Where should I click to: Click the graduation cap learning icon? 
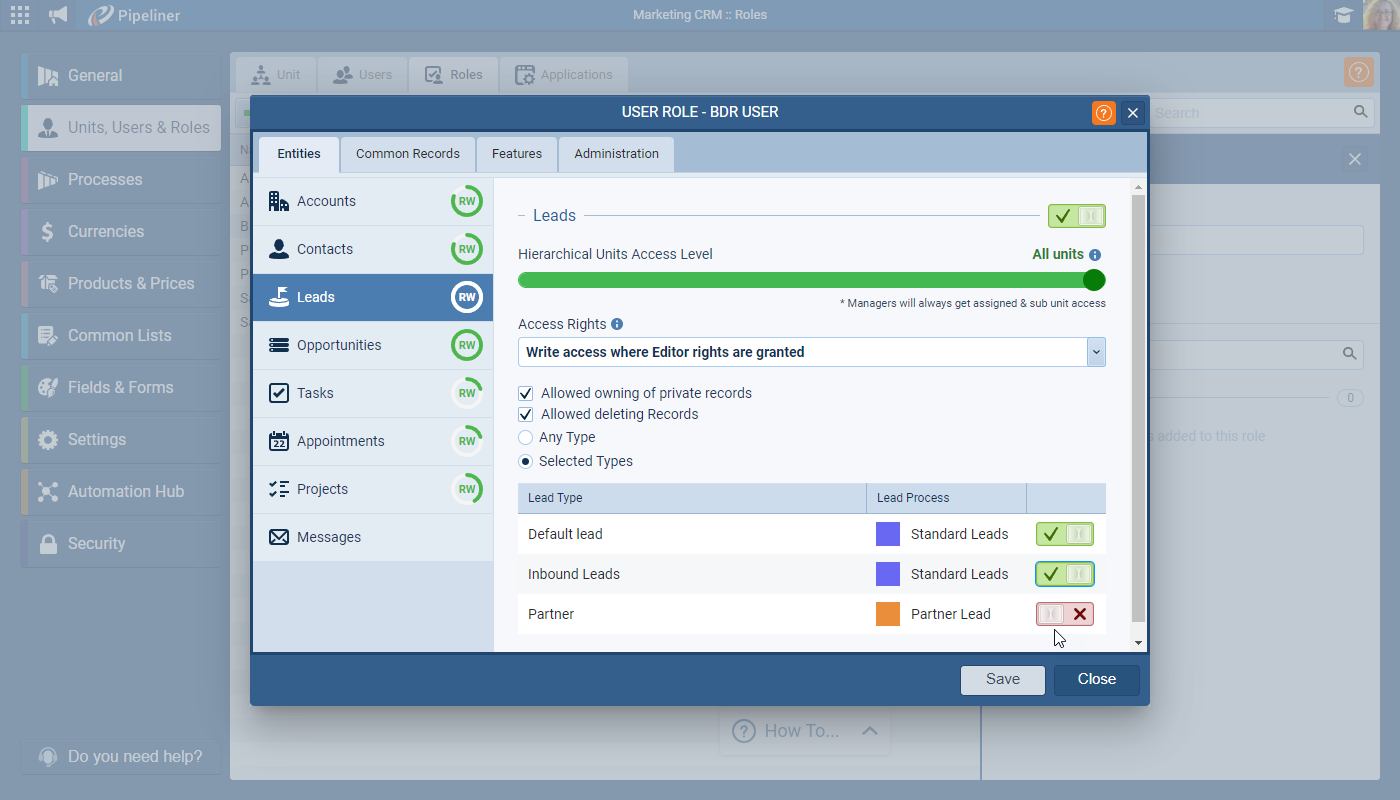tap(1343, 15)
